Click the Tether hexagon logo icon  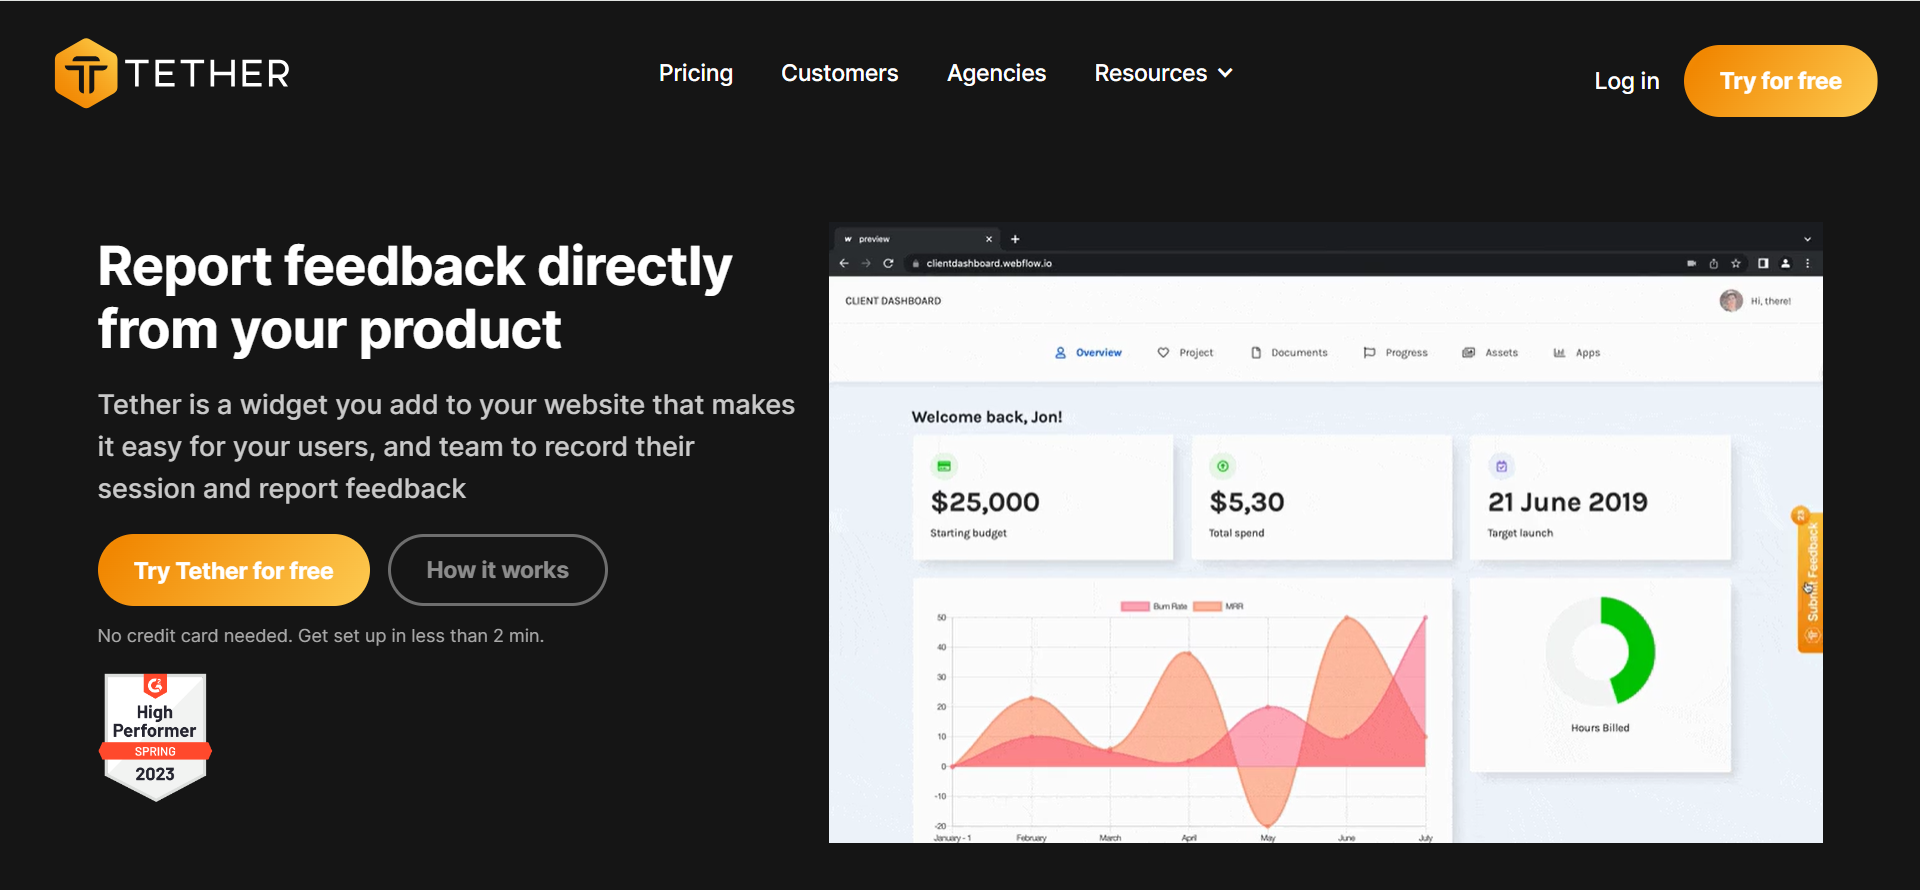tap(86, 73)
